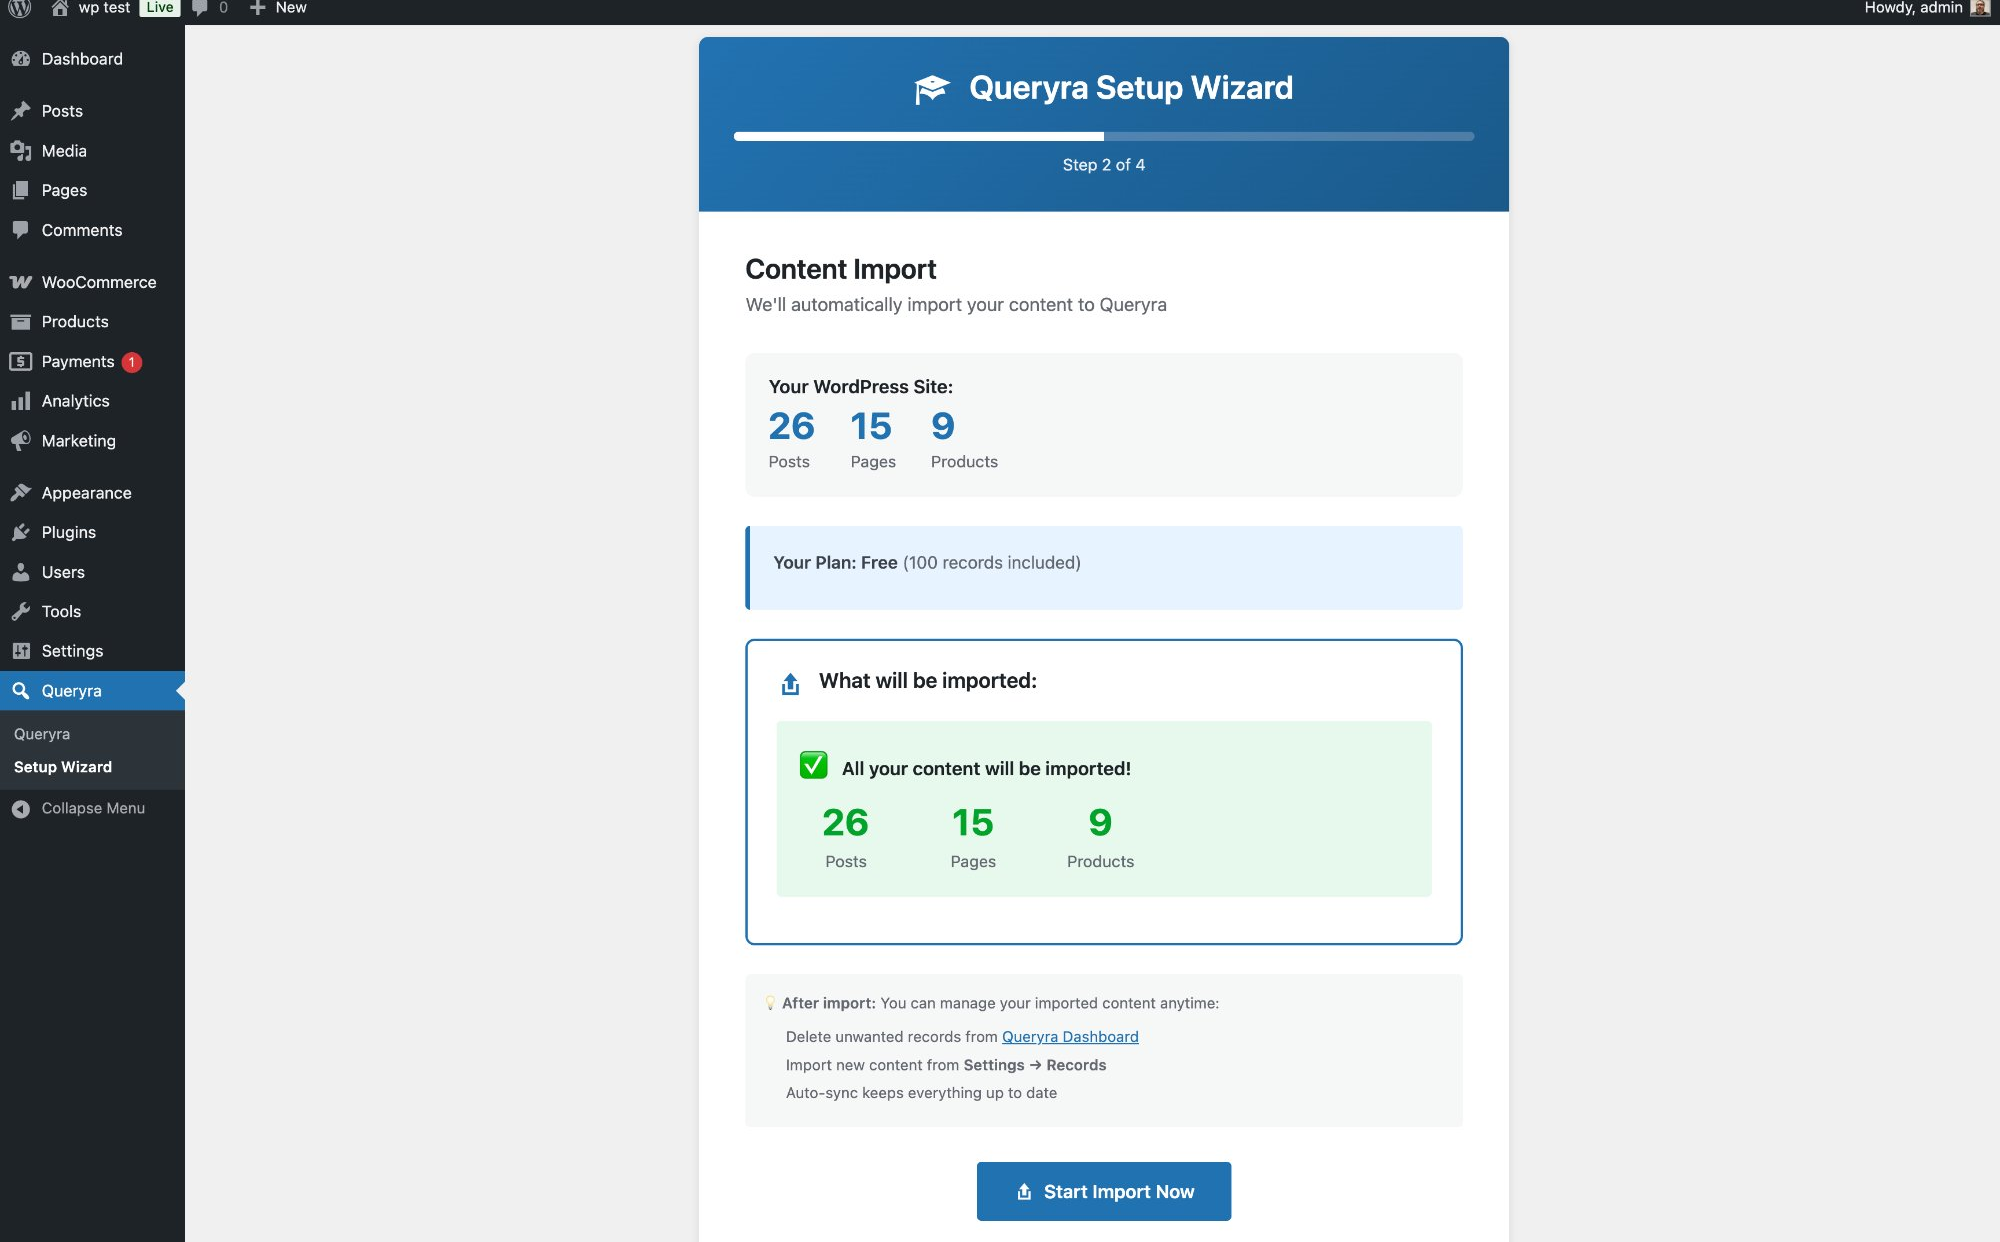2000x1242 pixels.
Task: Follow the Queryra Dashboard link
Action: point(1070,1037)
